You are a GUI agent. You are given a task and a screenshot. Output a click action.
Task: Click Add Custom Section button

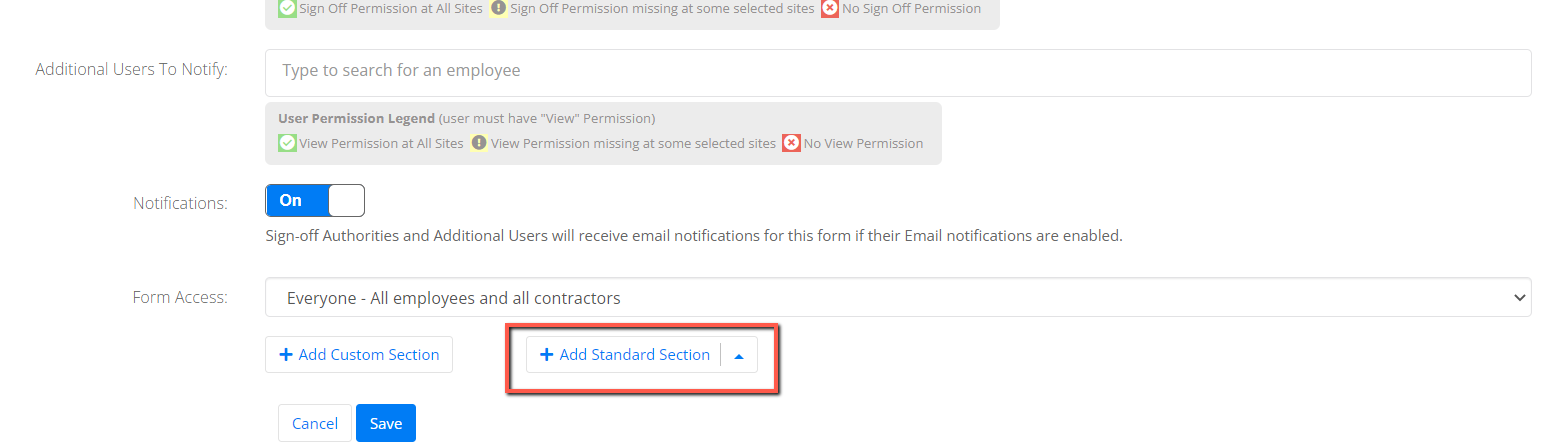pos(359,355)
